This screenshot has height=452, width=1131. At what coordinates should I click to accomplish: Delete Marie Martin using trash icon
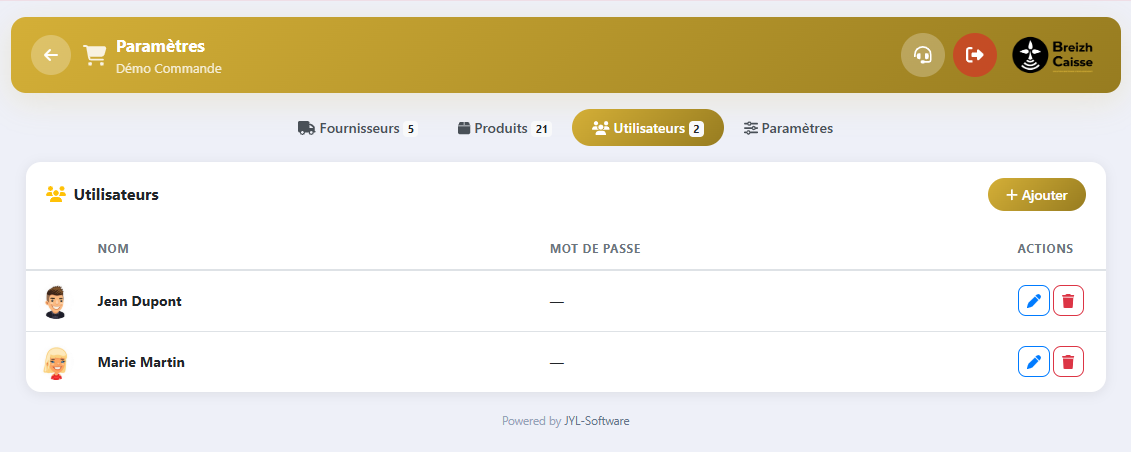(x=1068, y=362)
